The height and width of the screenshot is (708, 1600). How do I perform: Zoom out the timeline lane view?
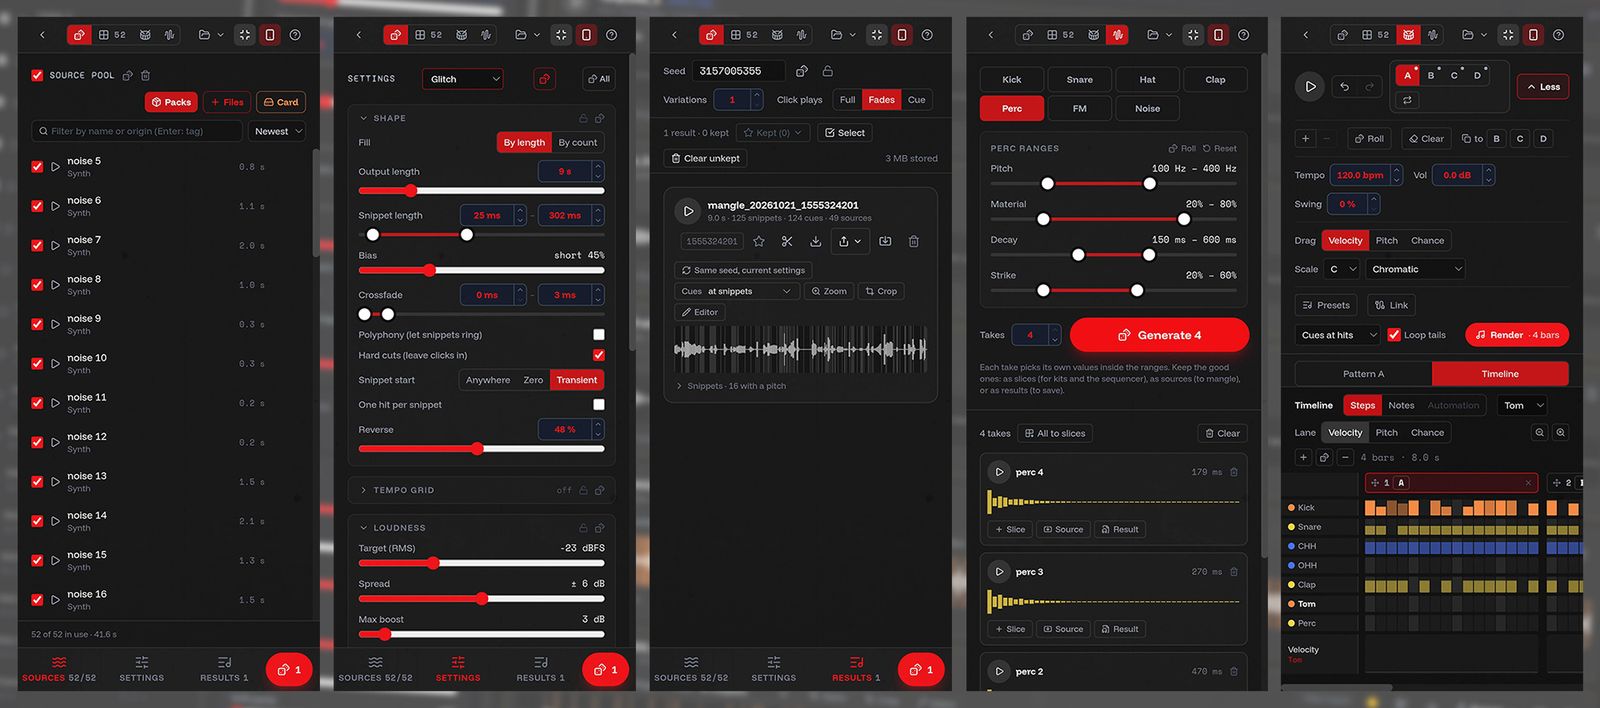(1540, 433)
